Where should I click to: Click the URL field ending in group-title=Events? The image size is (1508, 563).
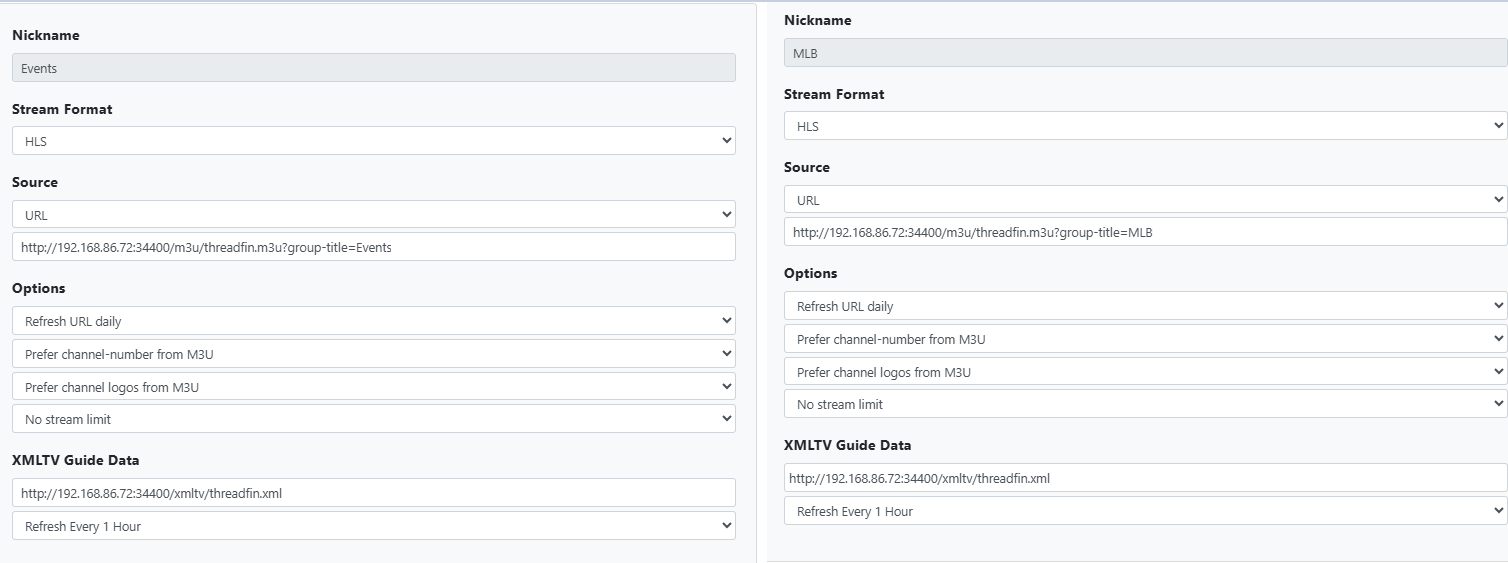coord(373,247)
